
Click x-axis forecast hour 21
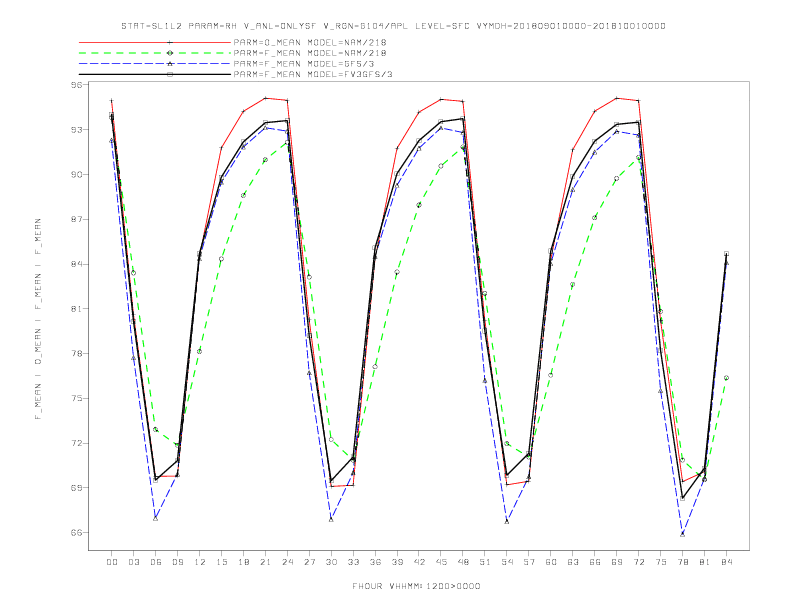click(265, 562)
